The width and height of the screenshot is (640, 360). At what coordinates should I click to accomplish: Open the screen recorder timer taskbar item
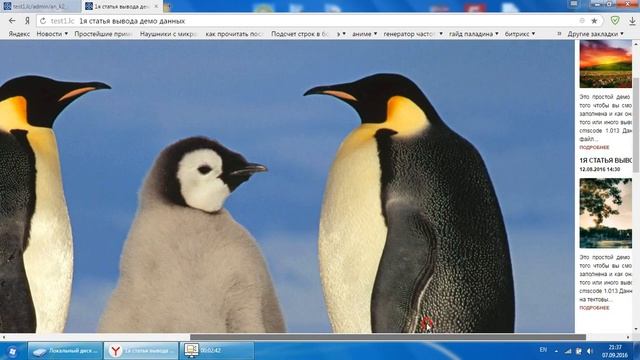point(216,351)
